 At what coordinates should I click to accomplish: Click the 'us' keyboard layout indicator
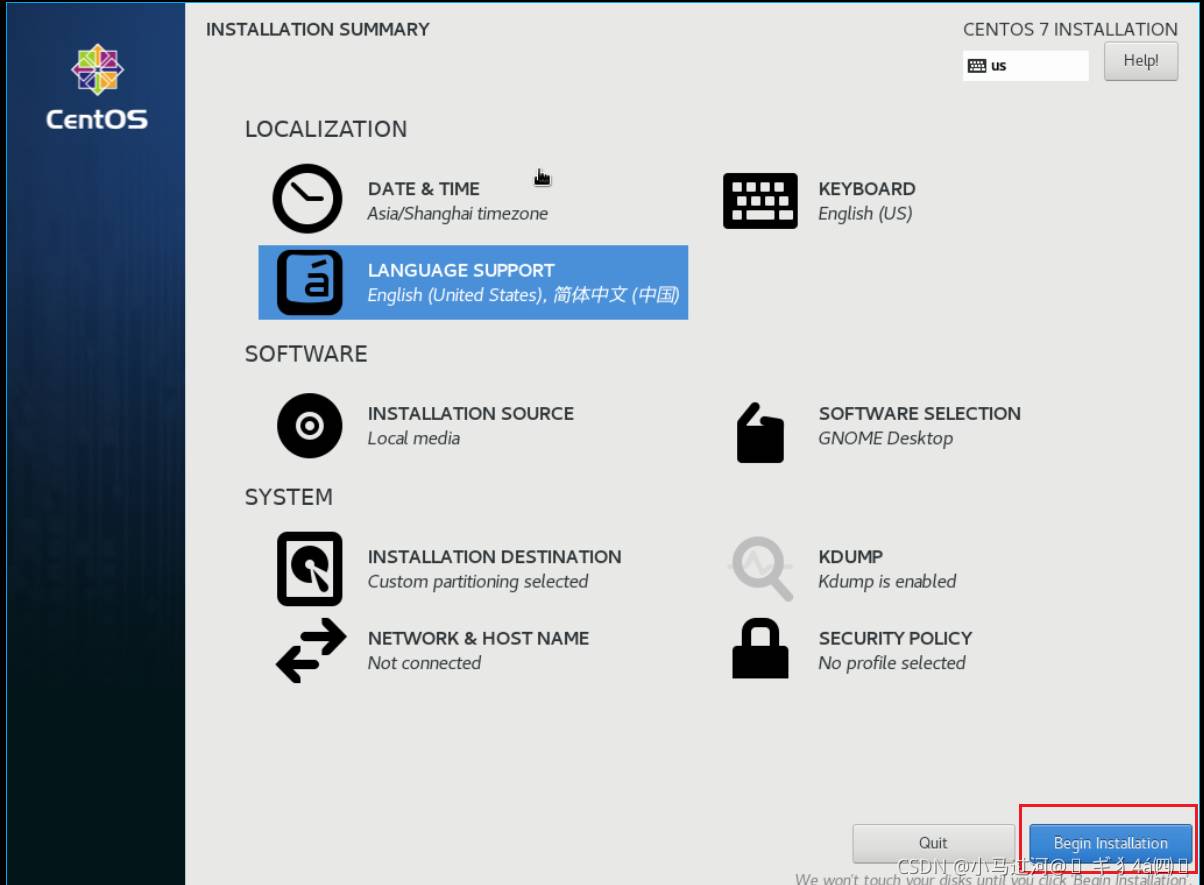1024,66
